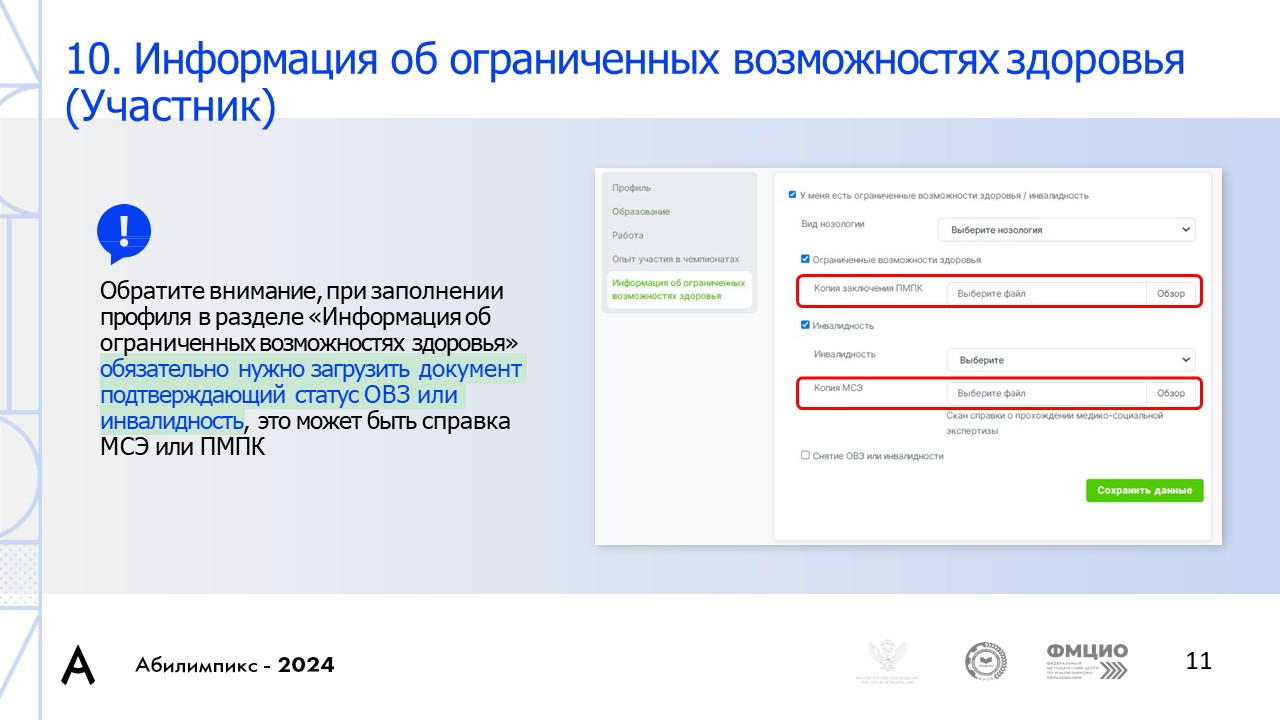Uncheck the "Инвалидность" checkbox

tap(803, 324)
